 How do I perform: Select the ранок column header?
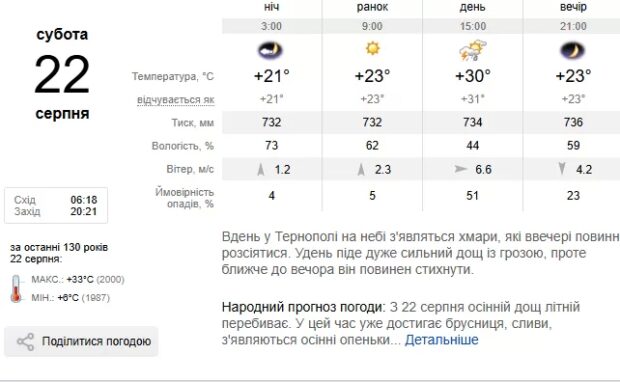[x=372, y=7]
